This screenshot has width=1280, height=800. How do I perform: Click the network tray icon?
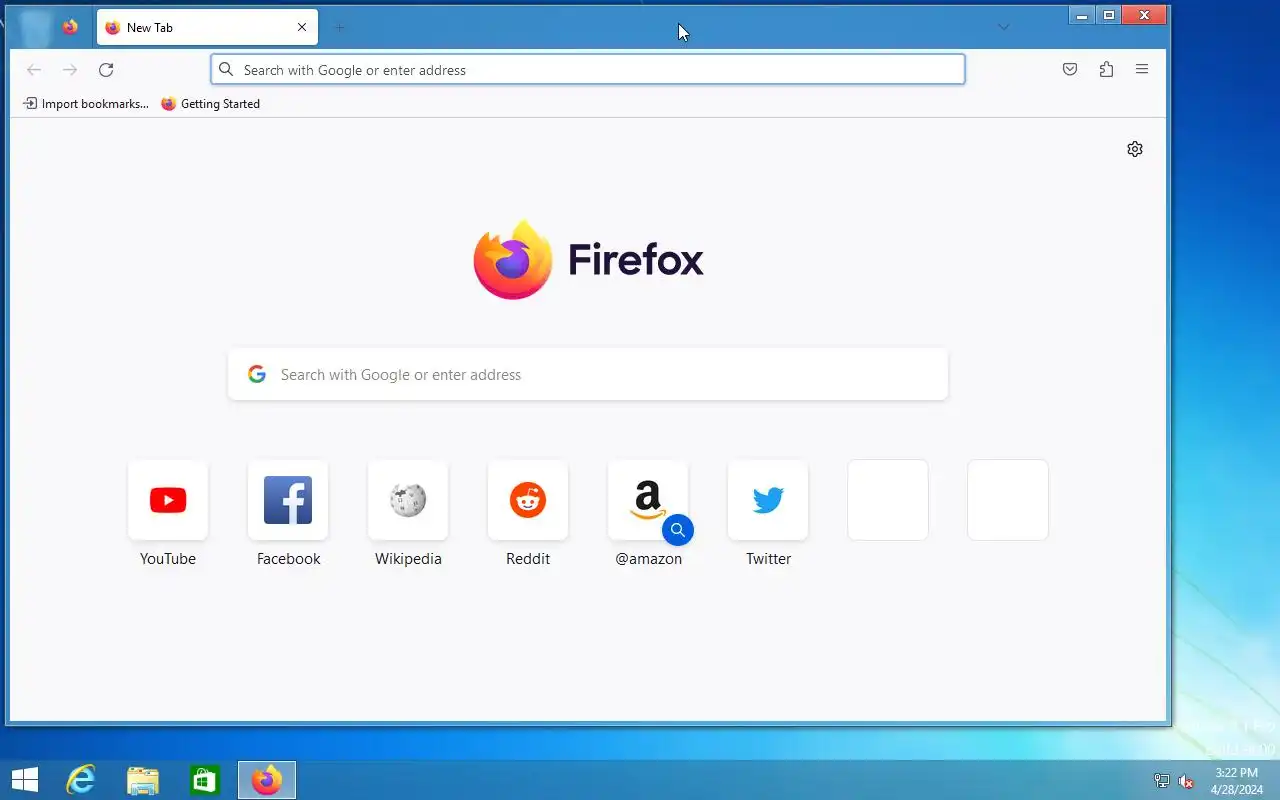tap(1162, 781)
